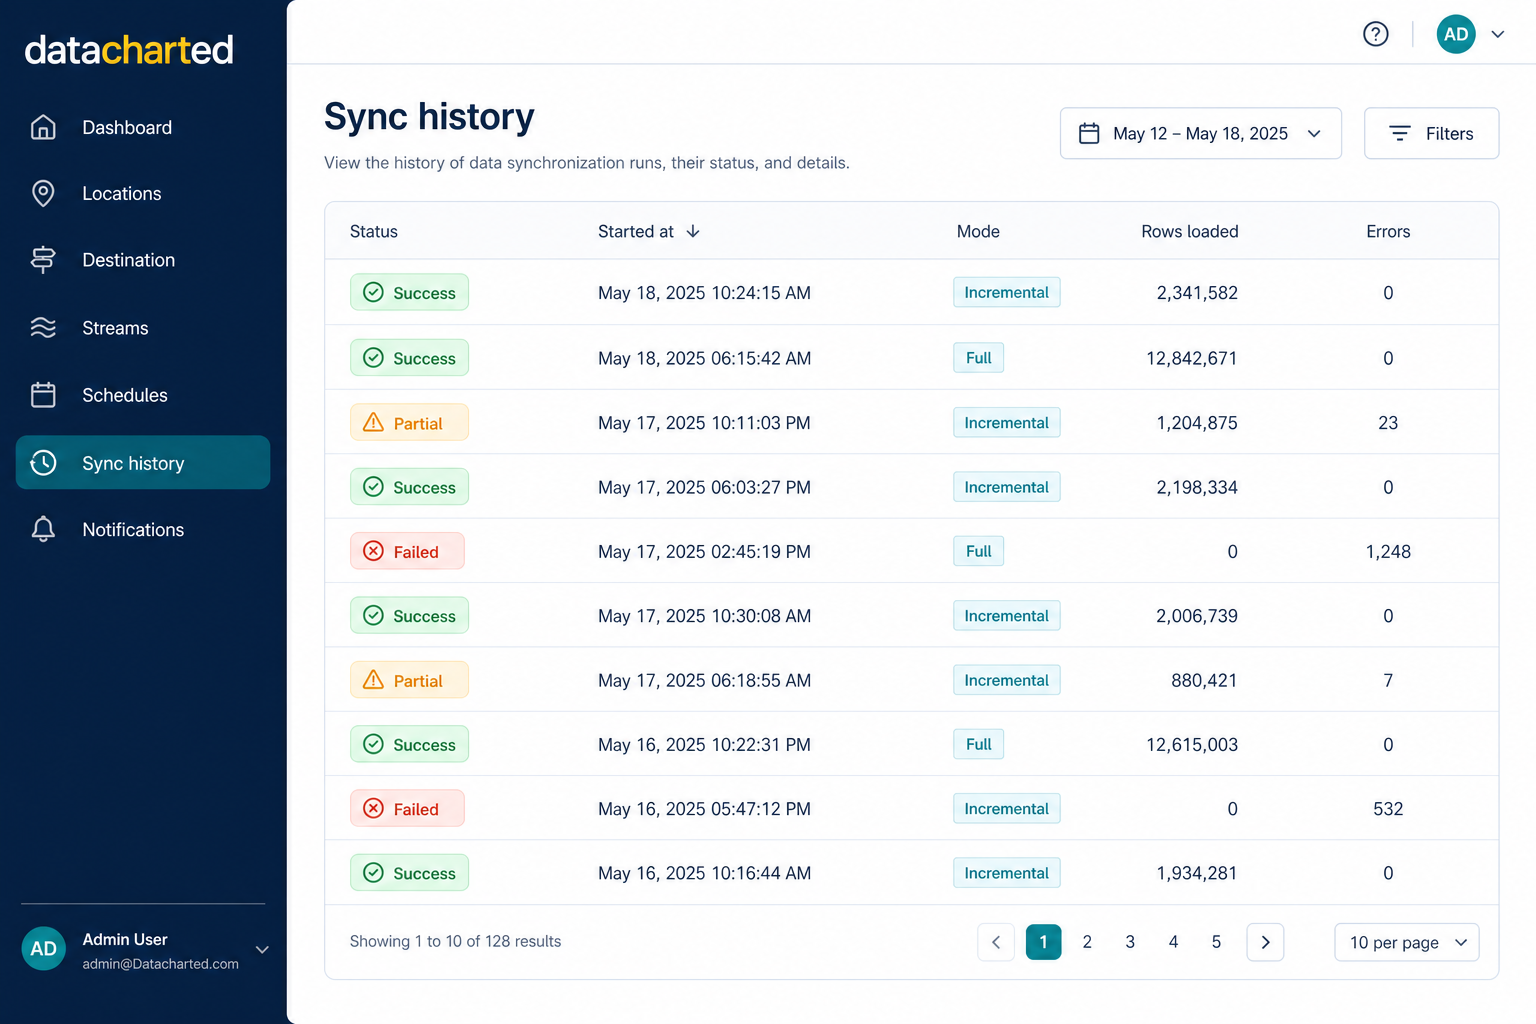
Task: Sort by Rows loaded column header
Action: click(x=1190, y=231)
